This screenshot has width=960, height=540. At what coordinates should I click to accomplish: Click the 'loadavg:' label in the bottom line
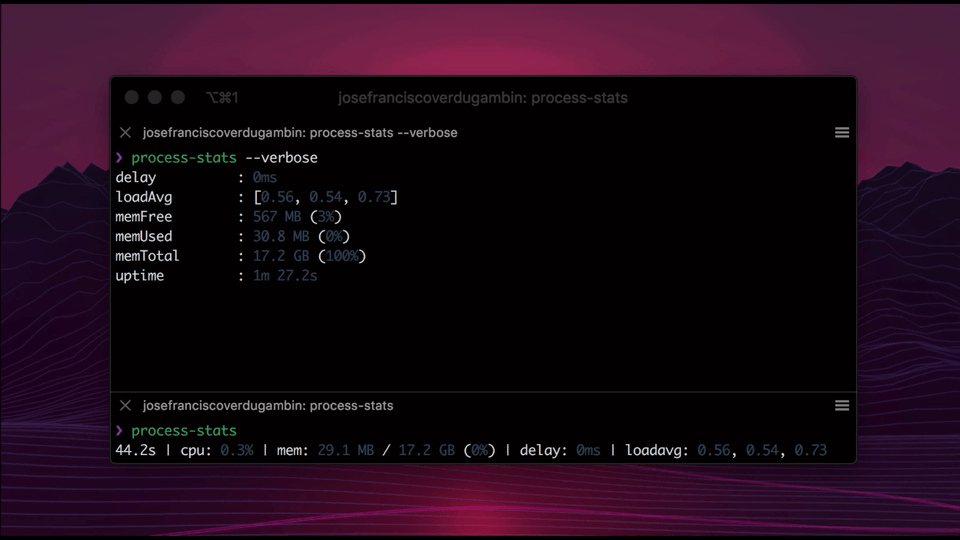pos(657,451)
